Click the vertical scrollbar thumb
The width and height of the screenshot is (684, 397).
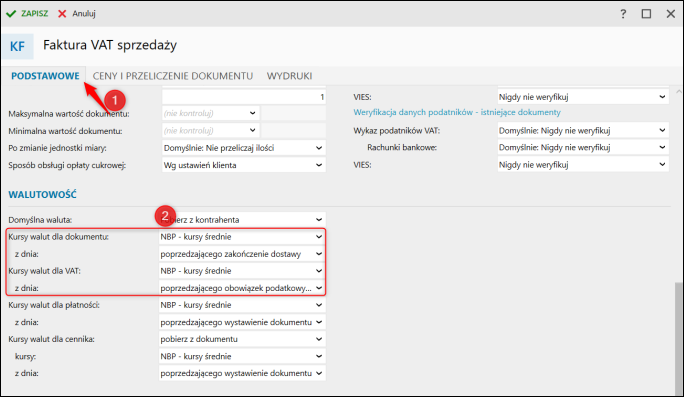click(x=678, y=338)
